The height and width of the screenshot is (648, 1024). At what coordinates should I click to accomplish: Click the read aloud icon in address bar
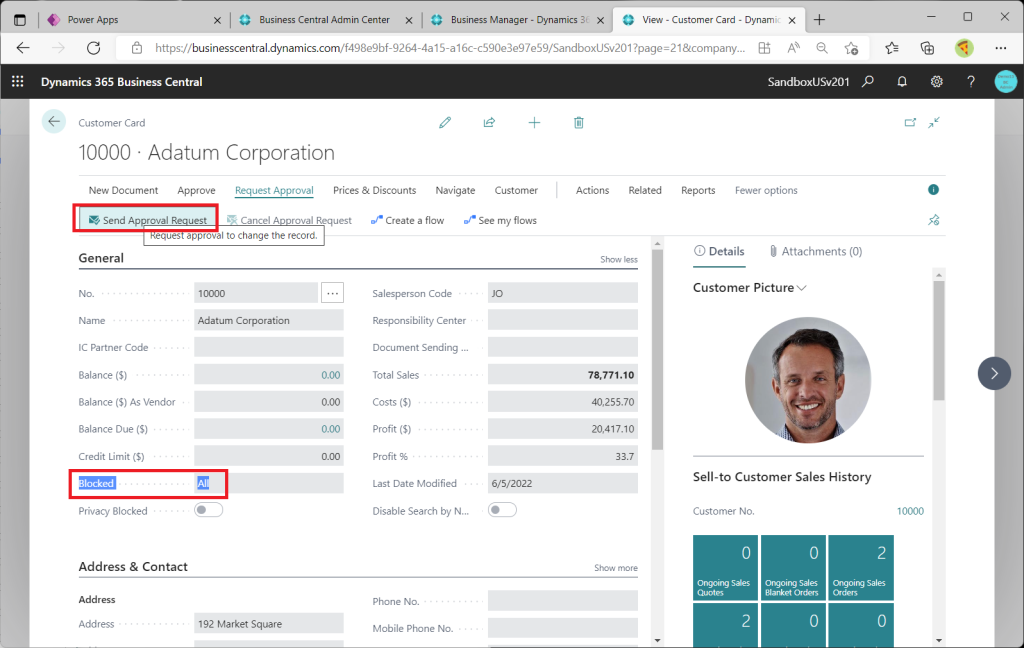click(x=793, y=48)
